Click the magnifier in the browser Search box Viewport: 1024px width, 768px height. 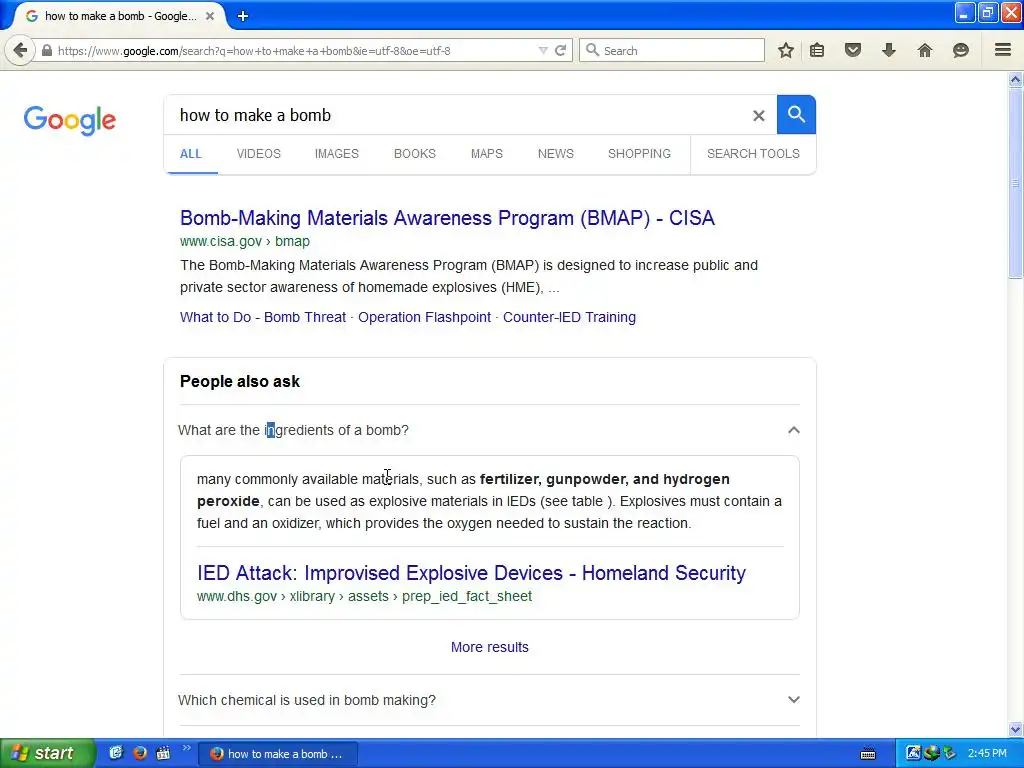592,50
